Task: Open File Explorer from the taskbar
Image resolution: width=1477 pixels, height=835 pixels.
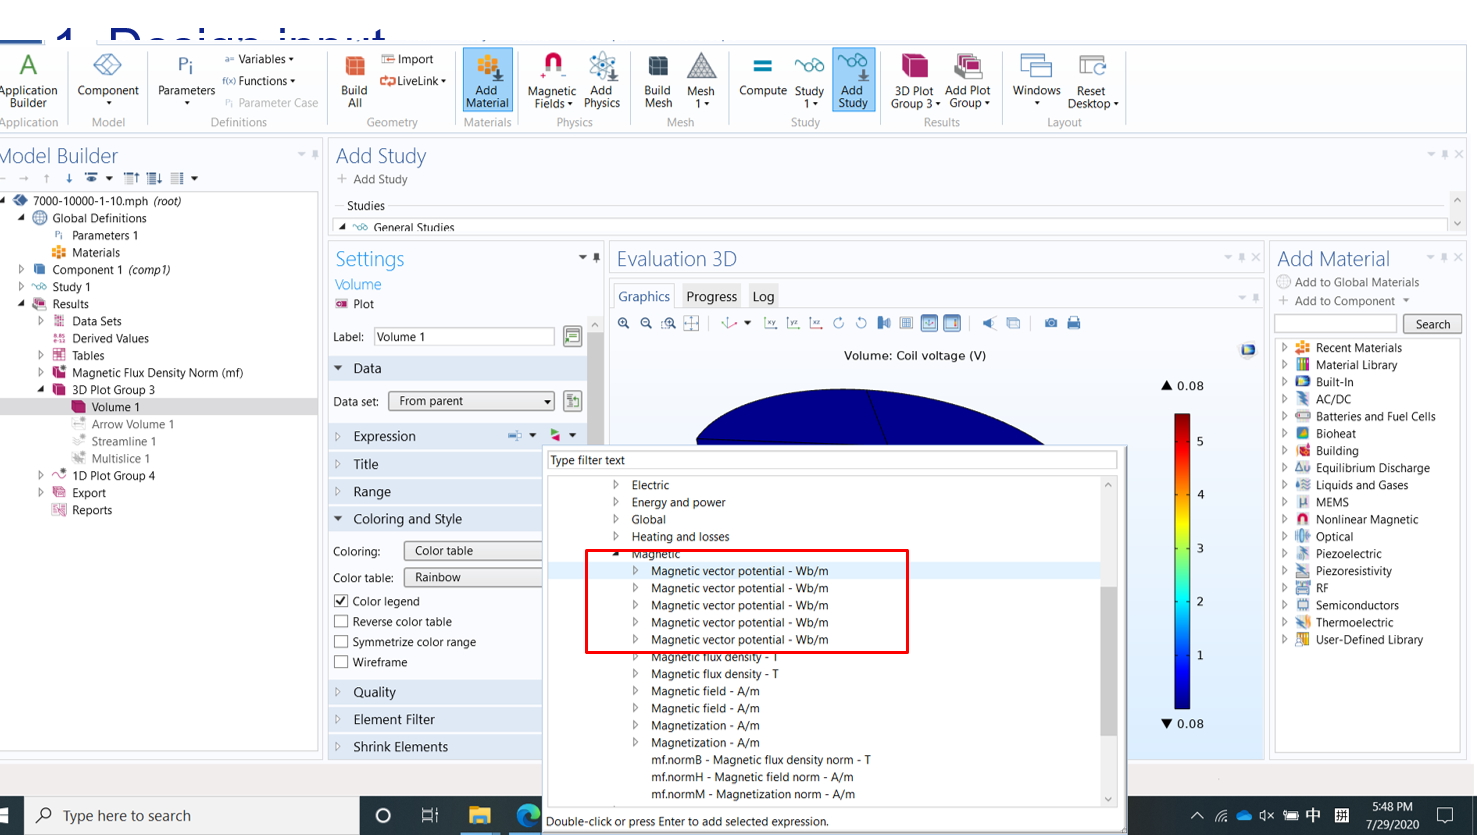Action: [480, 815]
